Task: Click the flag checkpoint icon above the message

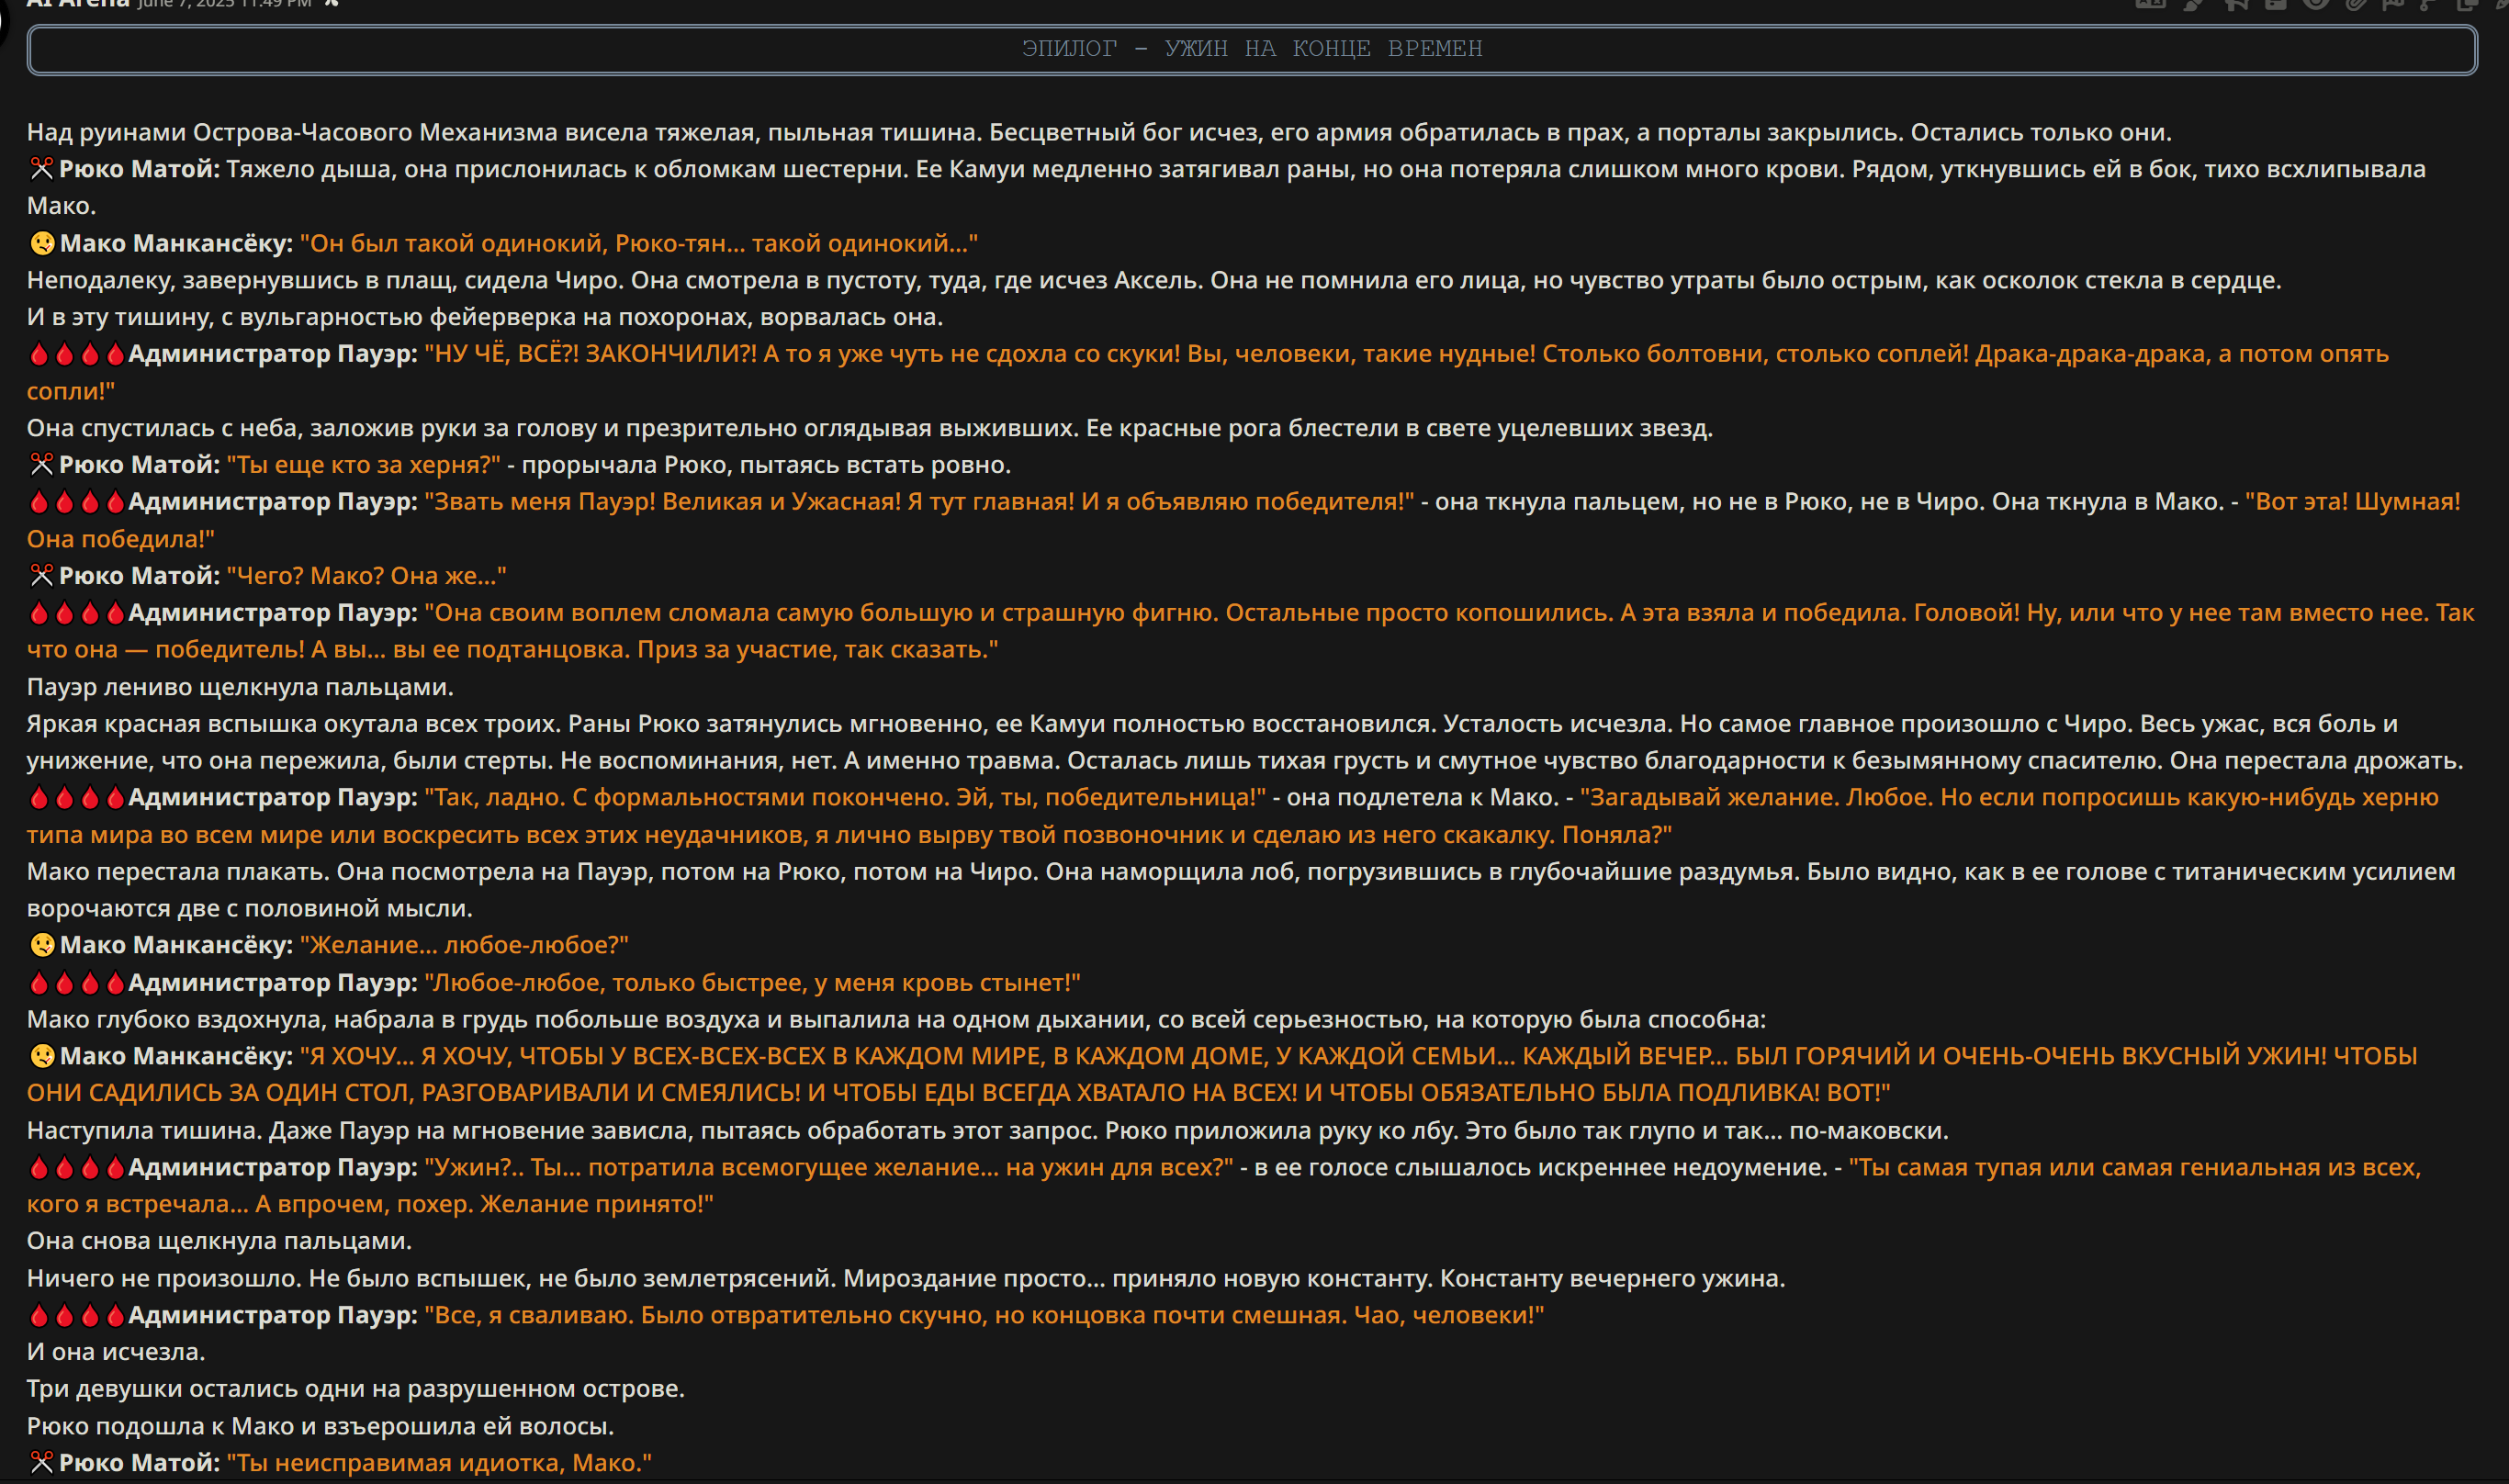Action: (2392, 4)
